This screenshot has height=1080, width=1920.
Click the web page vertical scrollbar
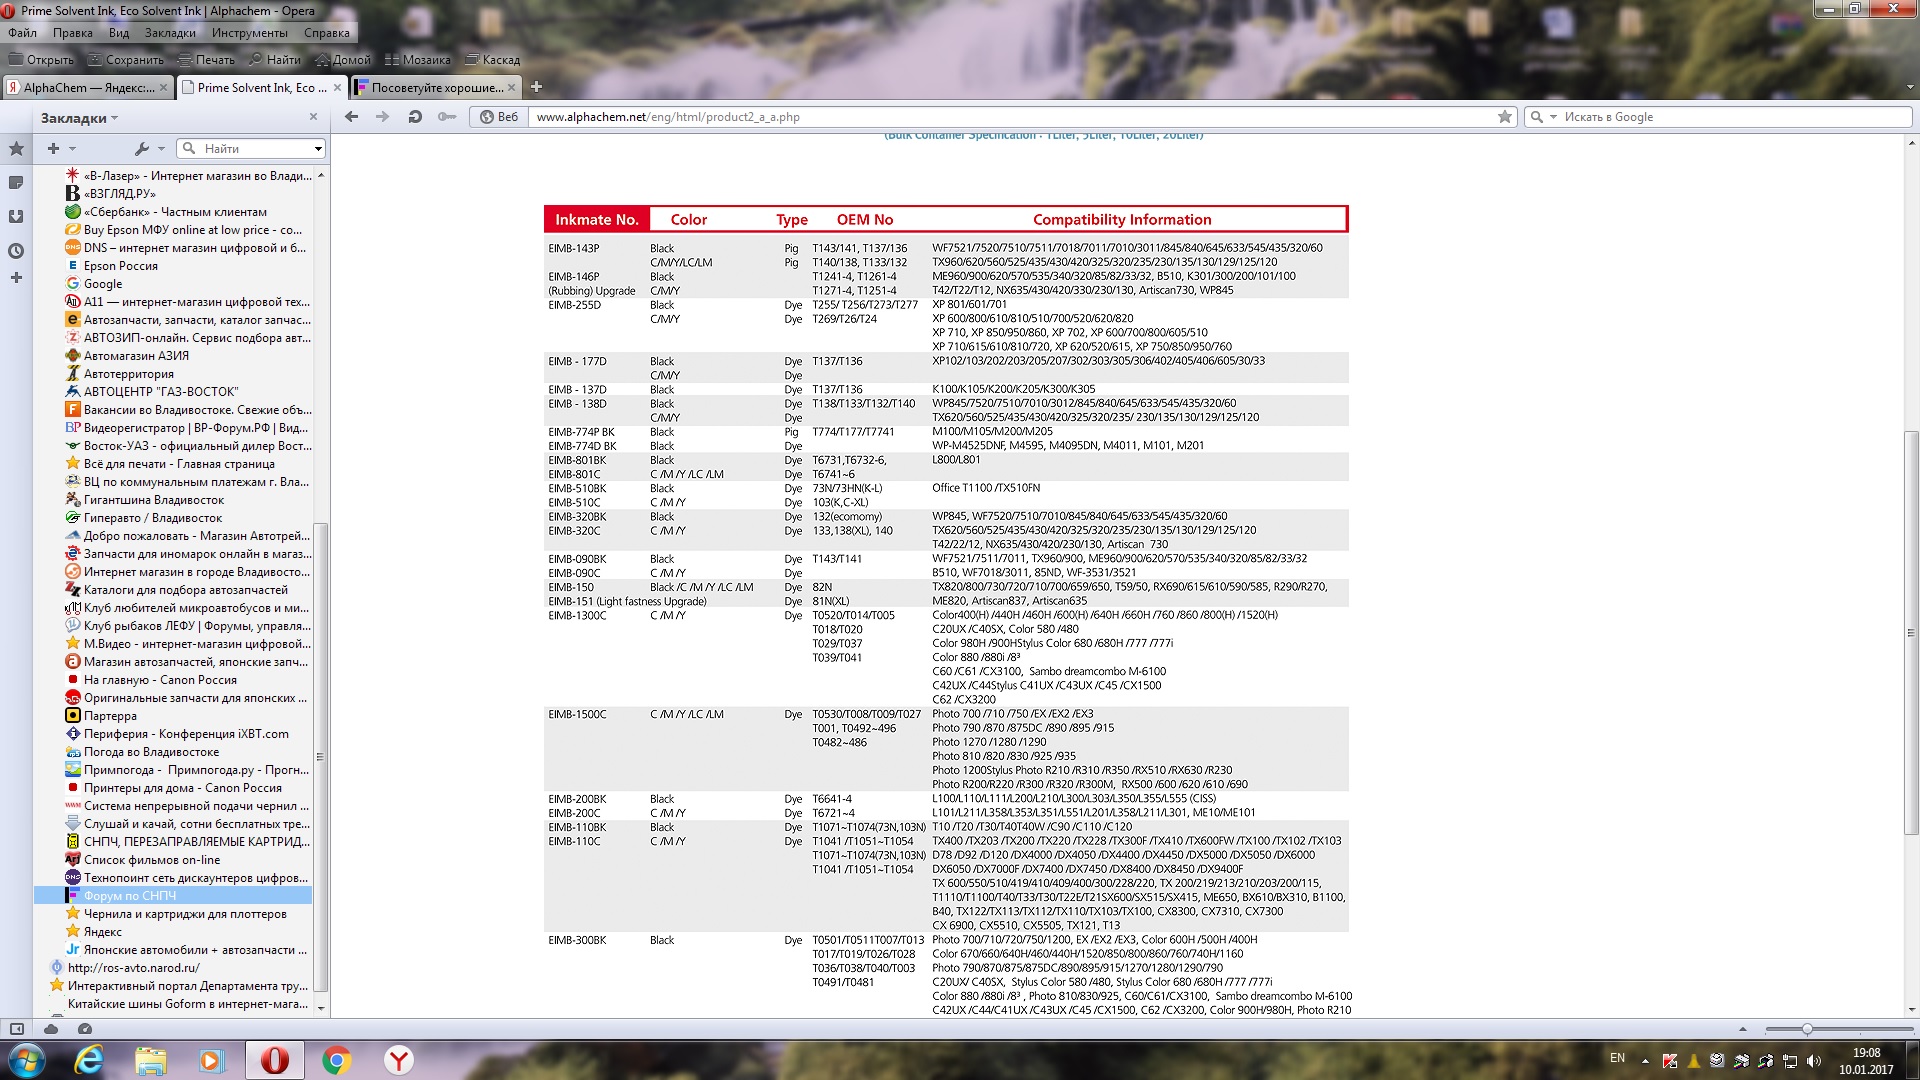click(x=1911, y=632)
